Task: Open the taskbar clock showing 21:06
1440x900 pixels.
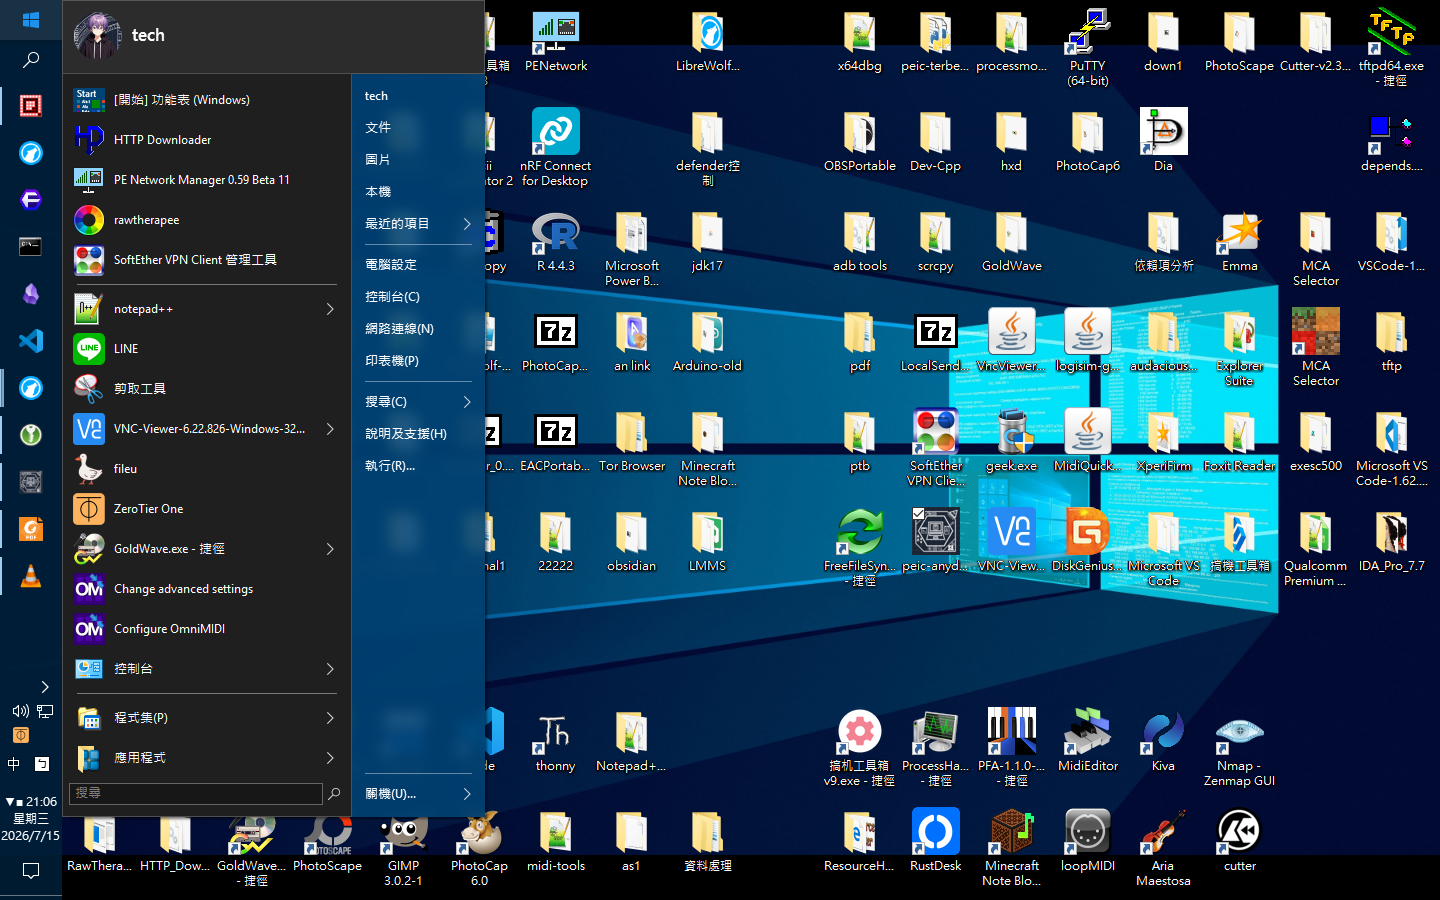Action: [31, 818]
